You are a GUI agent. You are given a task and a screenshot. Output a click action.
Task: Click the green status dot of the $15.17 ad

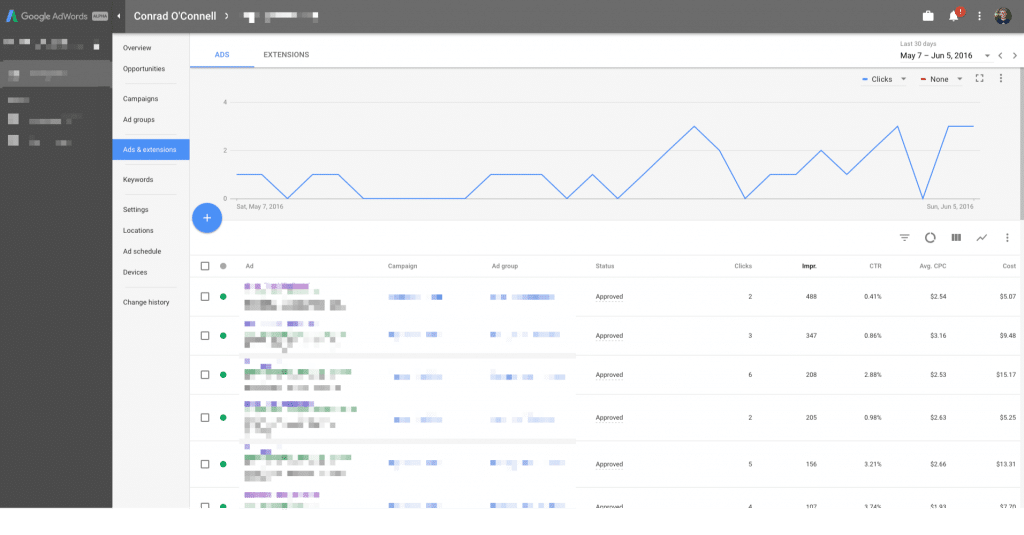click(x=223, y=375)
